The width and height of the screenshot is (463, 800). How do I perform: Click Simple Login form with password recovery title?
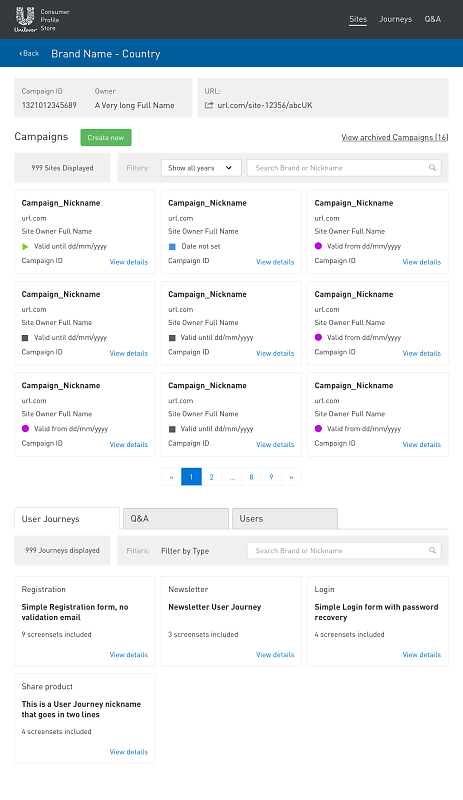tap(376, 612)
